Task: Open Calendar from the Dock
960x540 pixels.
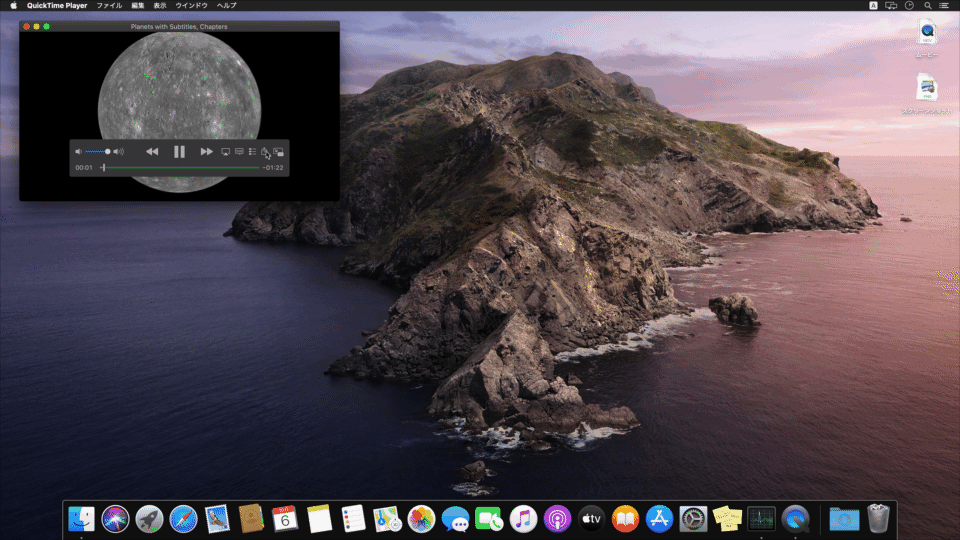Action: [x=285, y=519]
